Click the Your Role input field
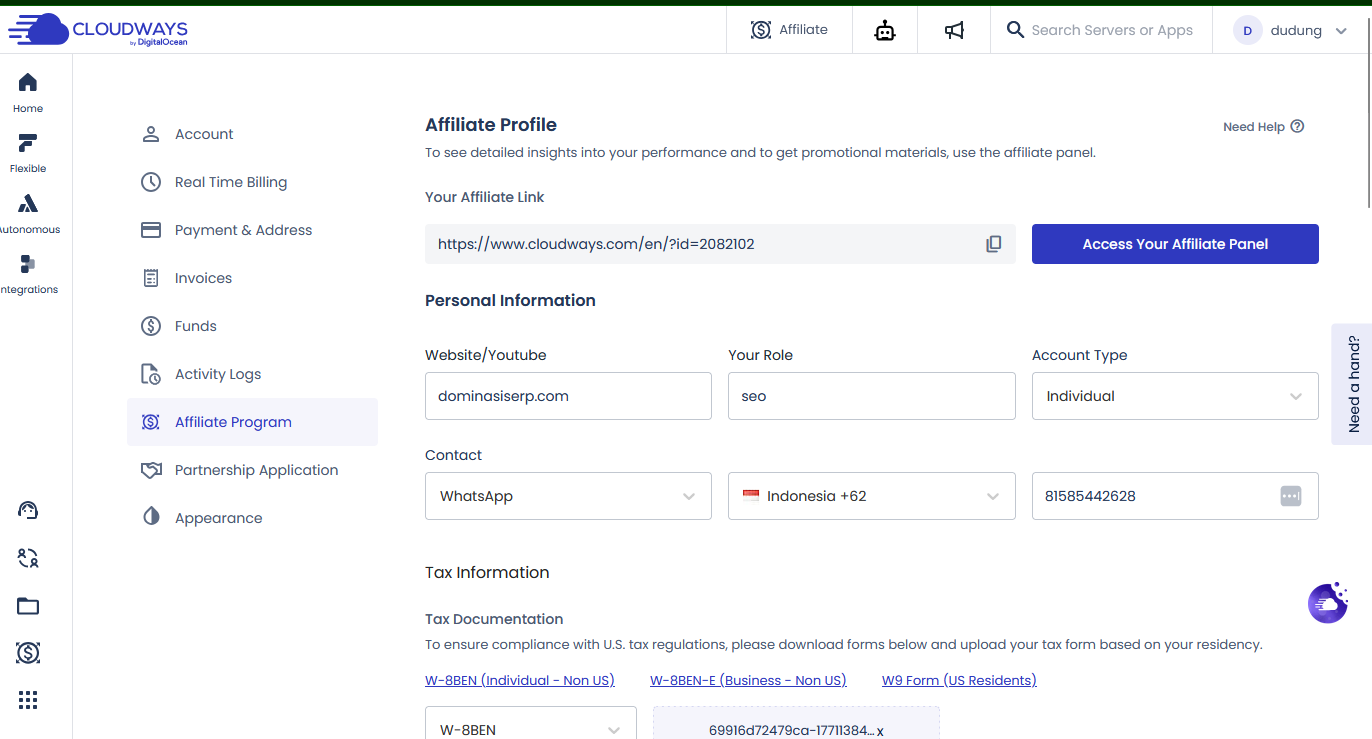 coord(872,396)
